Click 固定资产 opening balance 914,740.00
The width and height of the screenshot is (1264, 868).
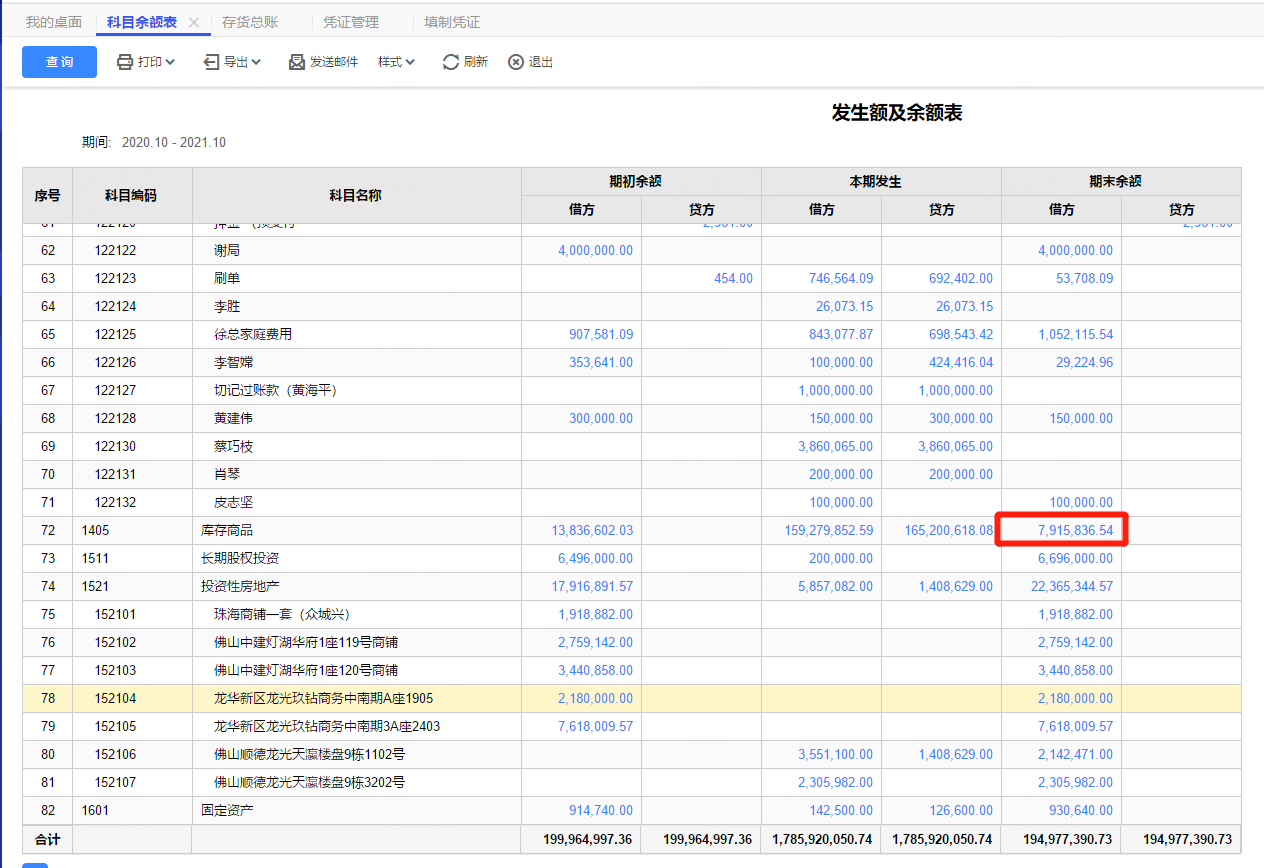[x=600, y=810]
